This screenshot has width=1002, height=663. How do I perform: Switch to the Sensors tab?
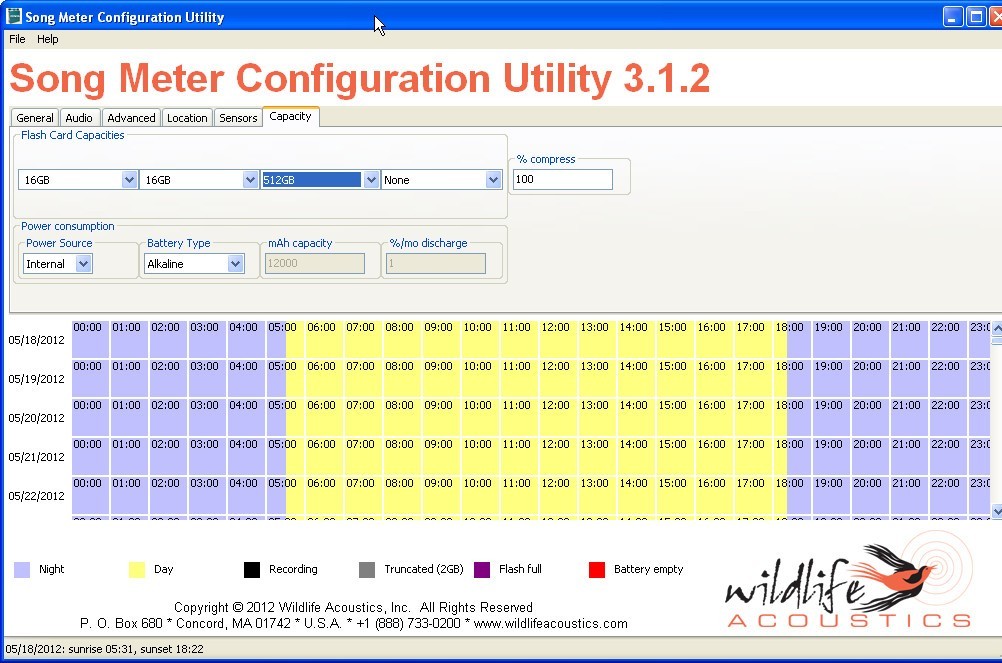tap(237, 117)
